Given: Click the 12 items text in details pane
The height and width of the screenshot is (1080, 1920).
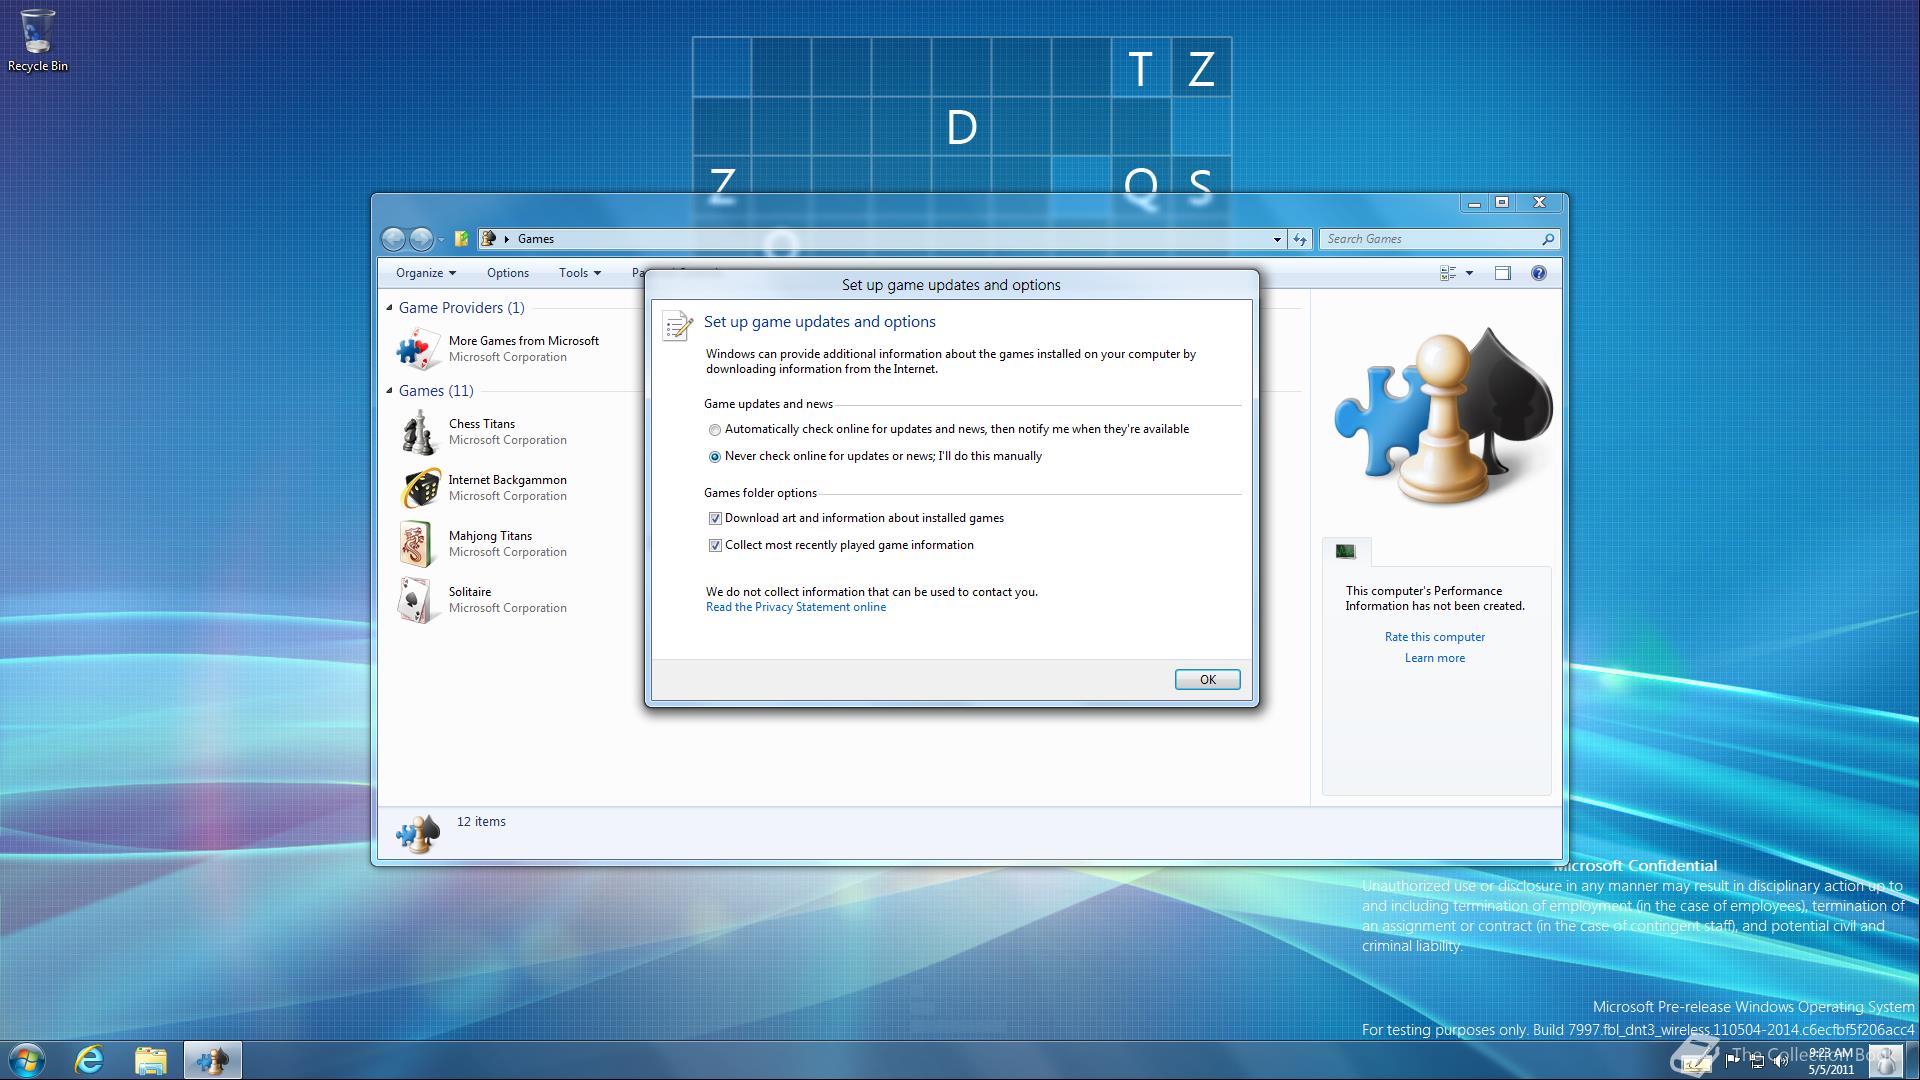Looking at the screenshot, I should pyautogui.click(x=481, y=822).
